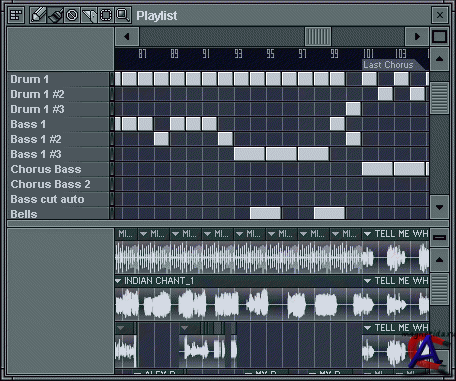The image size is (456, 381).
Task: Open dropdown of MI... clip at bar 87
Action: coord(143,234)
